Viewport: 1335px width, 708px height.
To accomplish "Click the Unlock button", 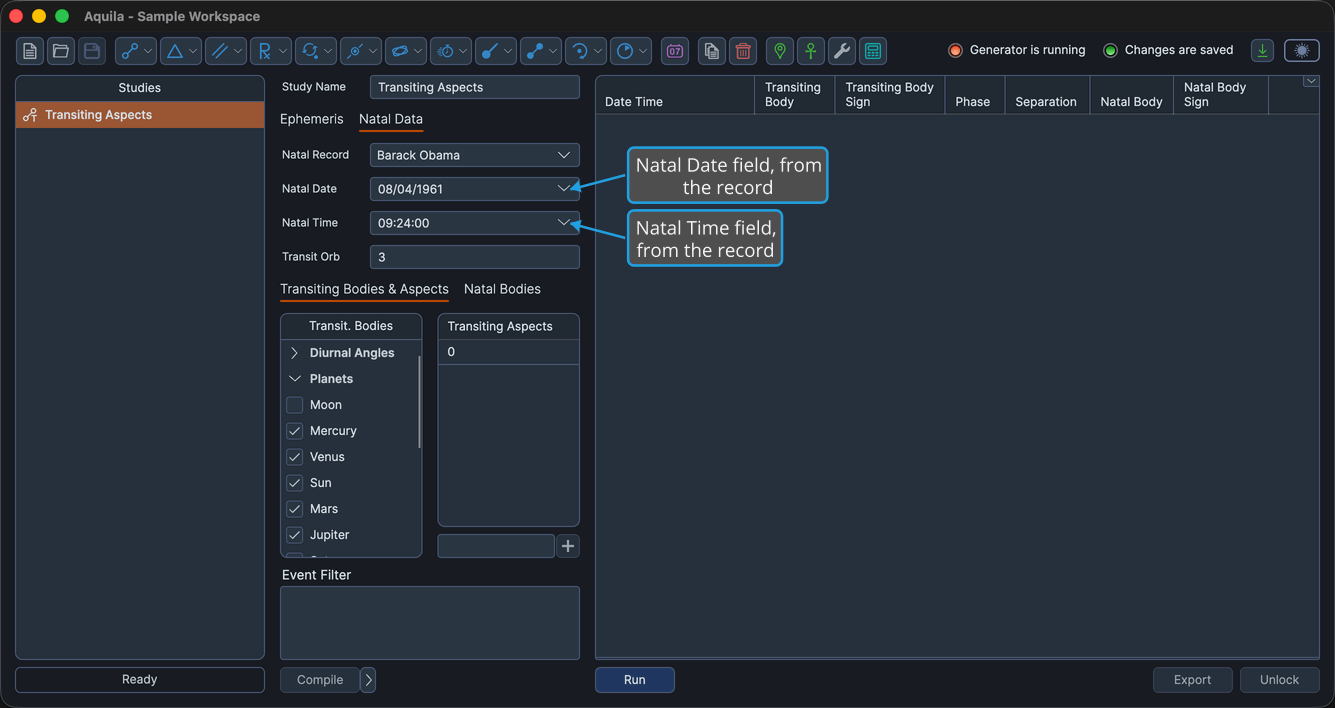I will point(1279,680).
